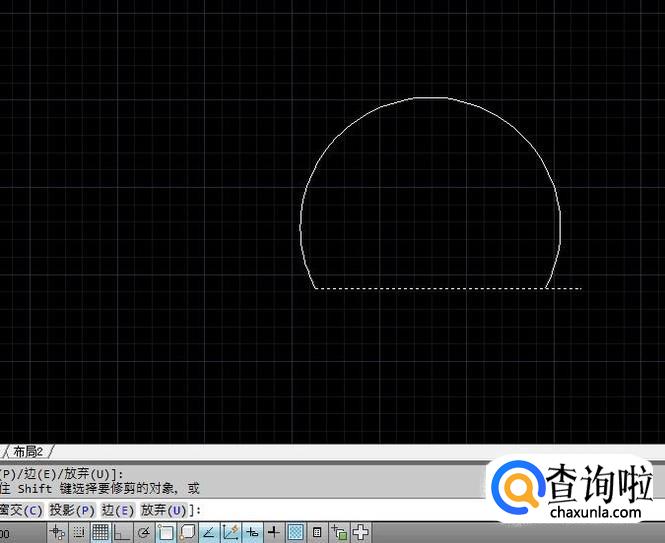The width and height of the screenshot is (665, 543).
Task: Toggle Transparency display icon
Action: pyautogui.click(x=295, y=532)
